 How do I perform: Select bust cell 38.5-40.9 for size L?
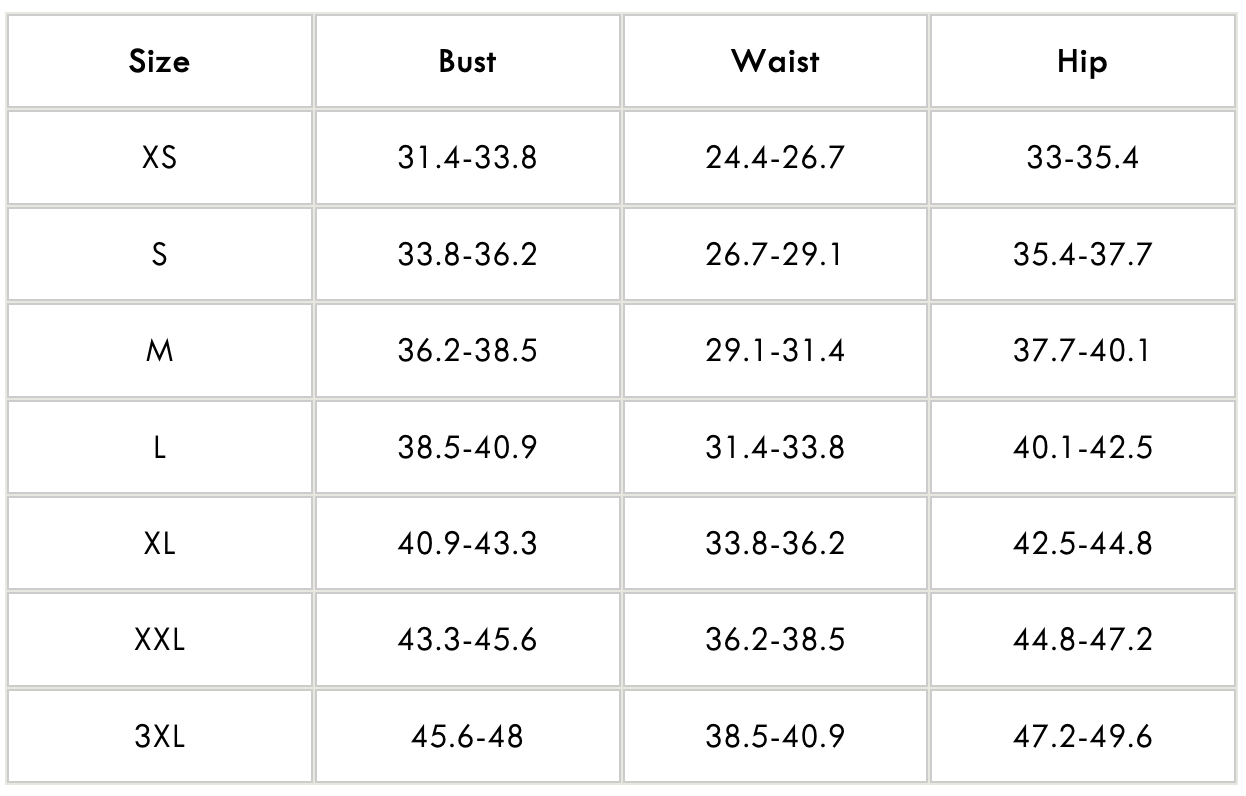click(467, 447)
